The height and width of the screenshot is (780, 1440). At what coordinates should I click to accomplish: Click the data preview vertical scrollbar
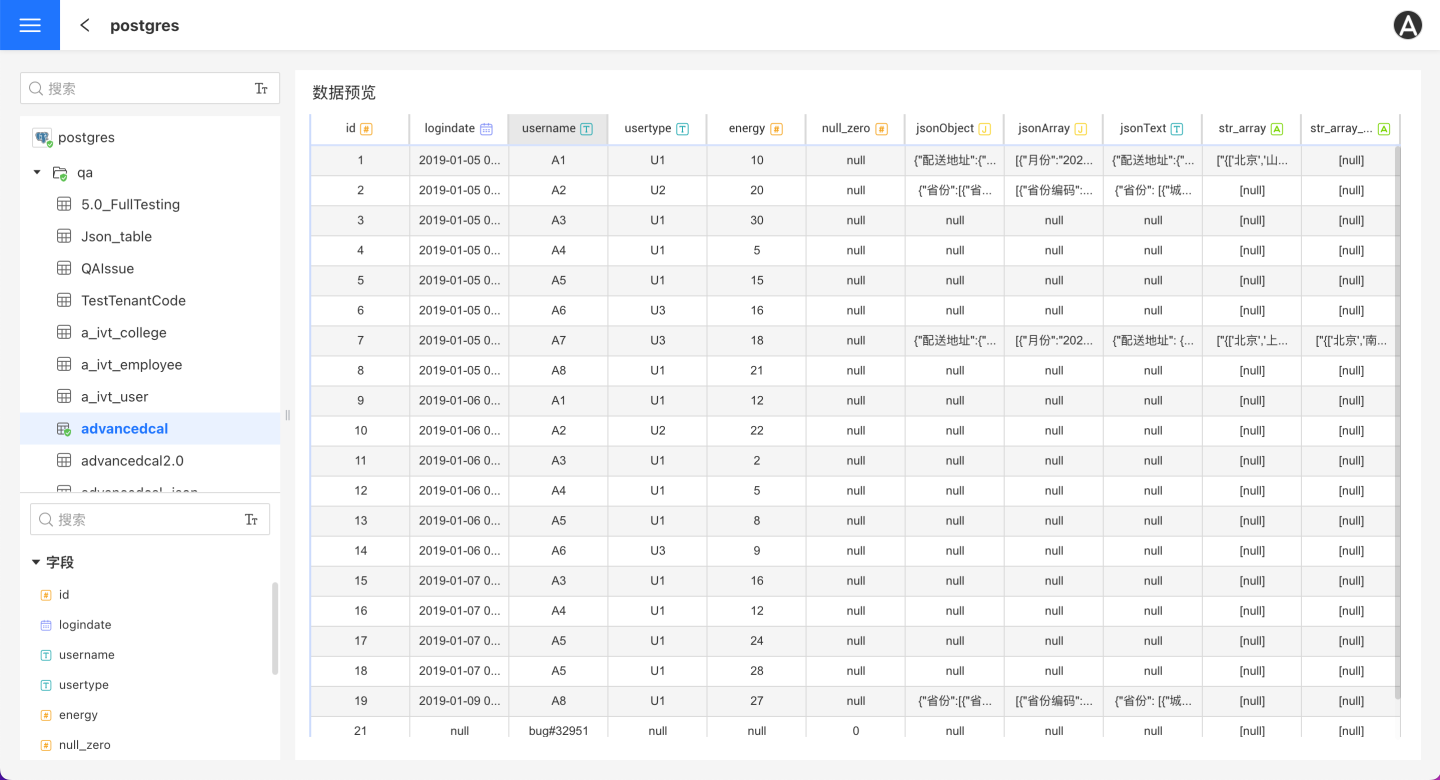point(1397,420)
